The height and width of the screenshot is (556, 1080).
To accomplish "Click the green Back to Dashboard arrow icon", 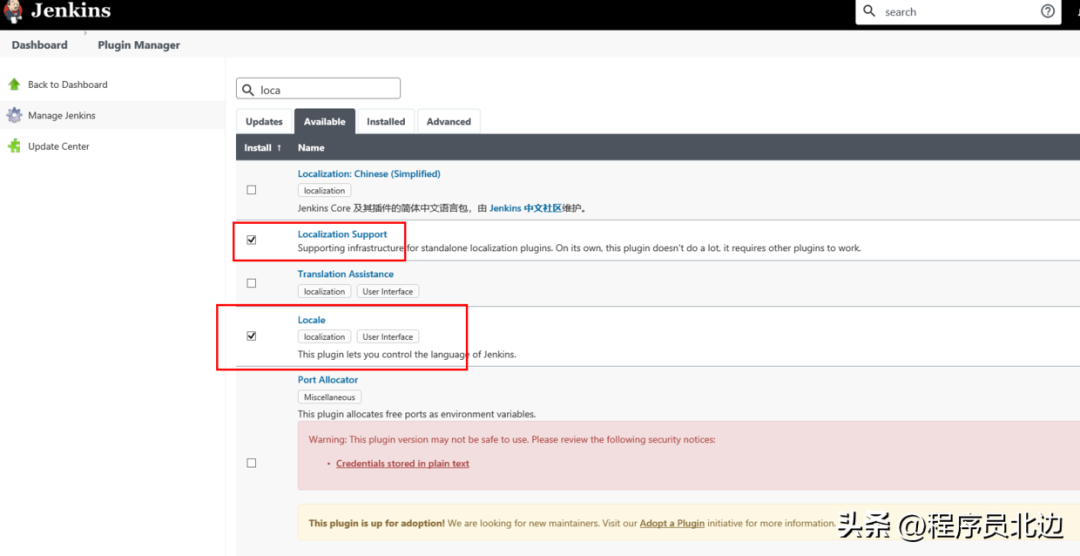I will click(x=14, y=84).
